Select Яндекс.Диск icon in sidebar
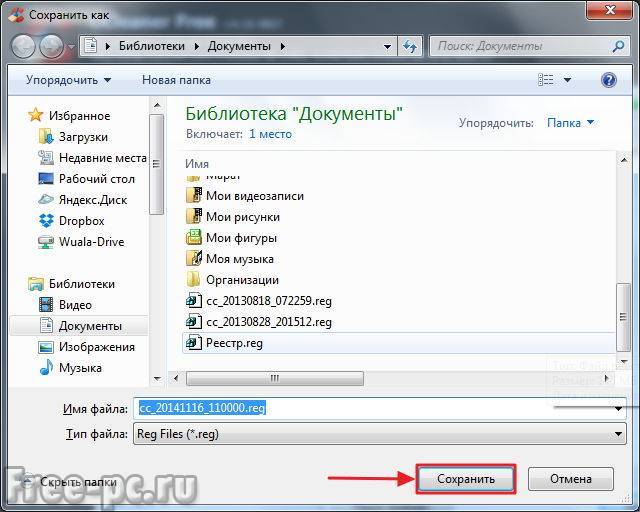This screenshot has width=640, height=512. (x=46, y=200)
